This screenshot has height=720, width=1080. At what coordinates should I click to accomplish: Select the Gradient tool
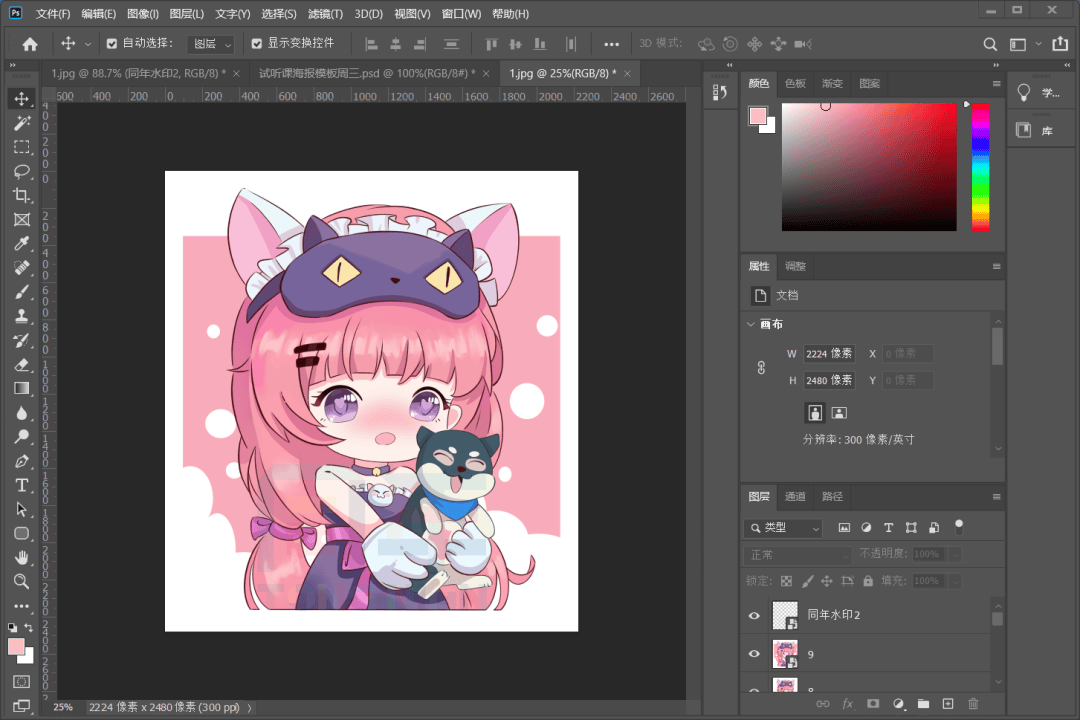pyautogui.click(x=21, y=389)
